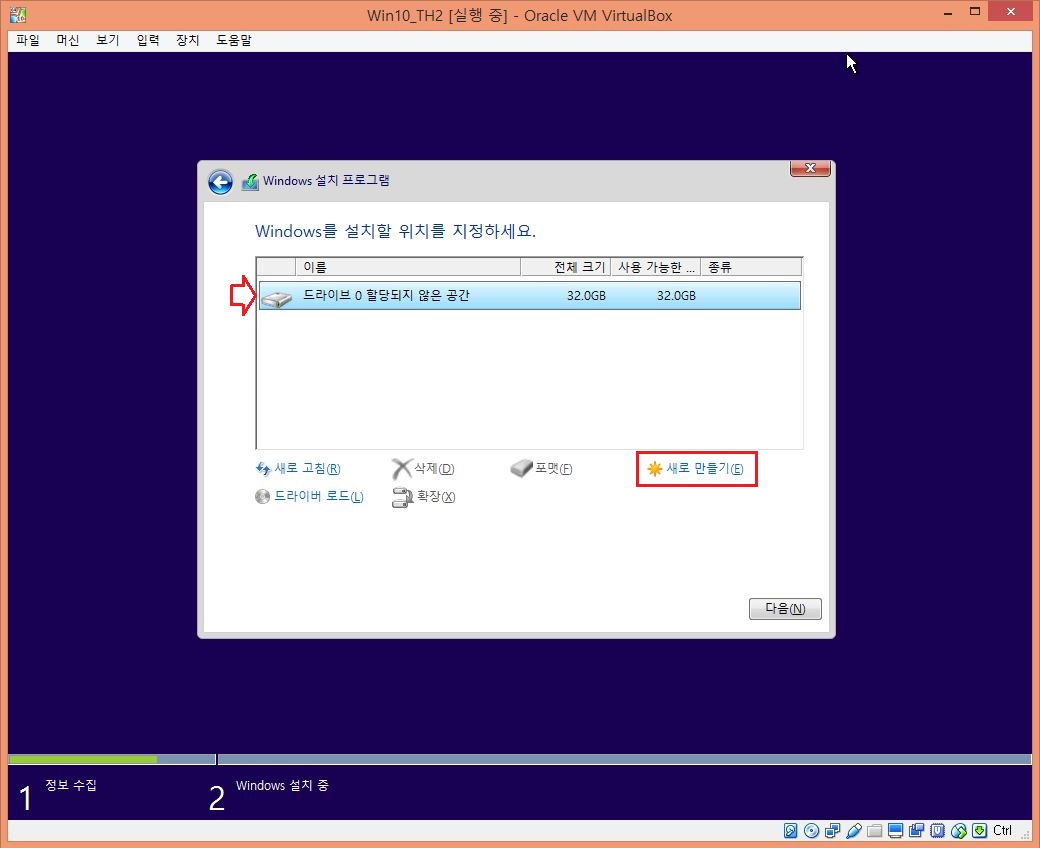Image resolution: width=1040 pixels, height=848 pixels.
Task: Open the 장치 menu
Action: point(188,40)
